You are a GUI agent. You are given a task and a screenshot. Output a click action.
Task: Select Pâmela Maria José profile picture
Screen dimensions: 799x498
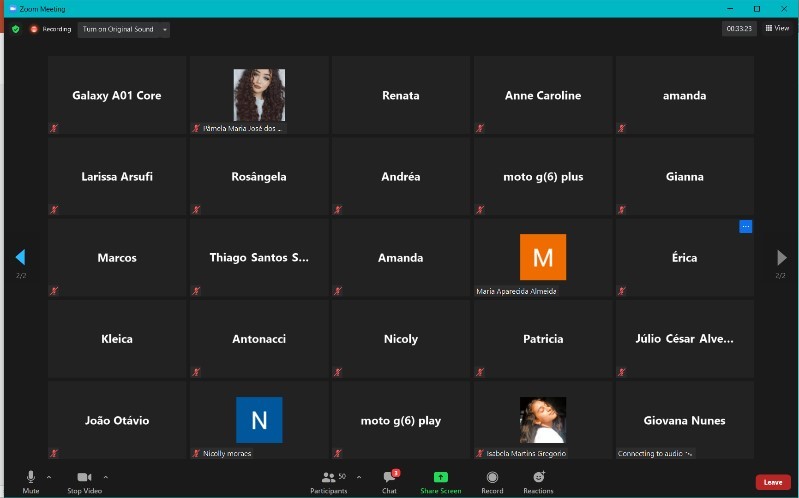pos(259,95)
